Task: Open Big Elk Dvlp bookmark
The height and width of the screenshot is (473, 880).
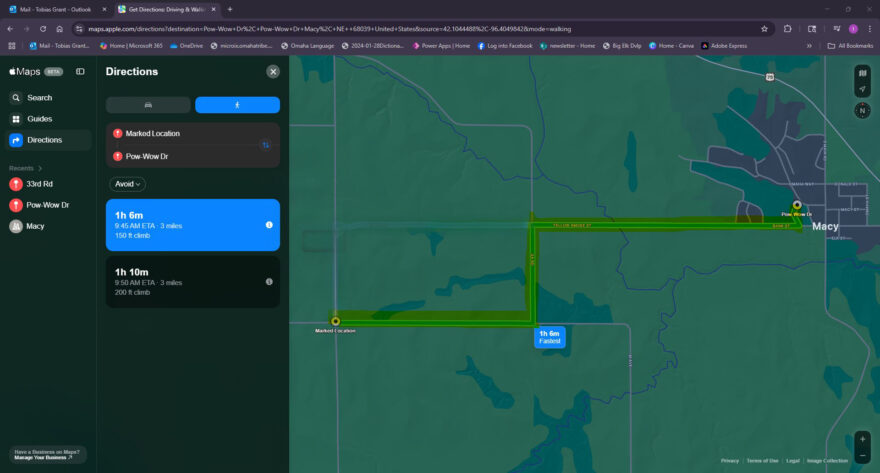Action: [622, 46]
